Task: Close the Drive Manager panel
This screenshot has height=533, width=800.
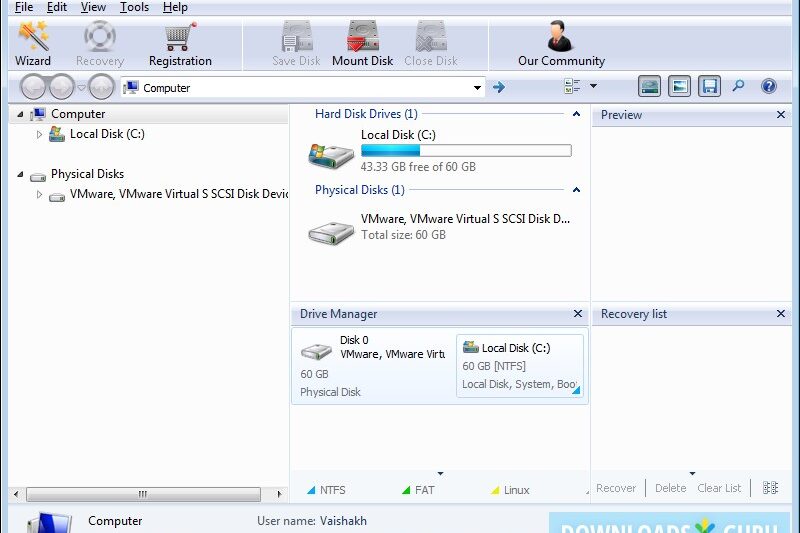Action: pyautogui.click(x=578, y=314)
